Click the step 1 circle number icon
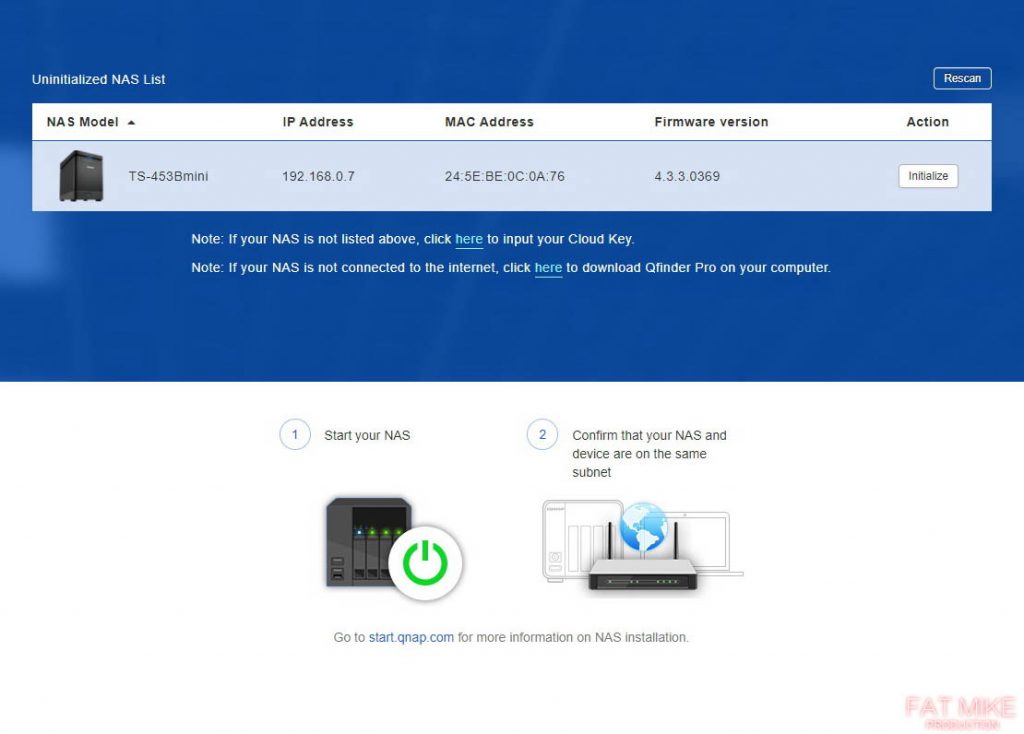The height and width of the screenshot is (734, 1024). coord(294,435)
